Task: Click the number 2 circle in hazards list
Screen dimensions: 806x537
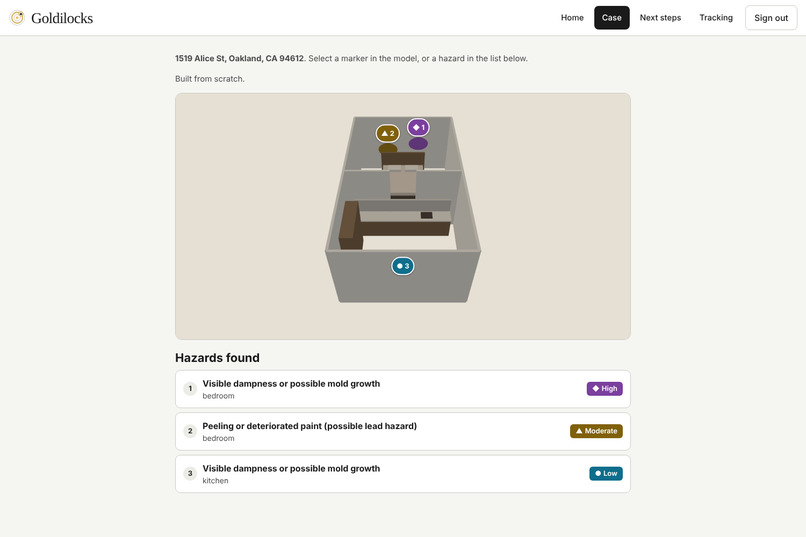Action: [190, 431]
